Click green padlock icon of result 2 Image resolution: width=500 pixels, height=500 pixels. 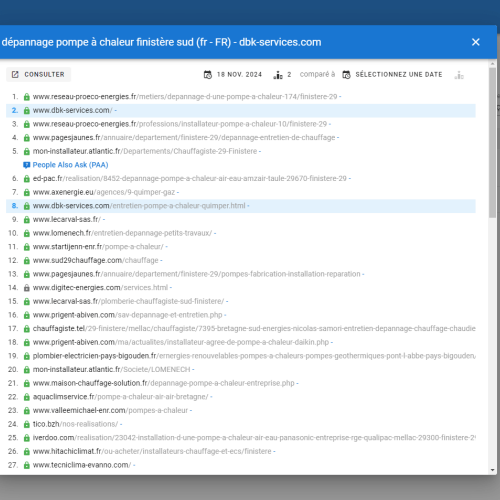(27, 111)
